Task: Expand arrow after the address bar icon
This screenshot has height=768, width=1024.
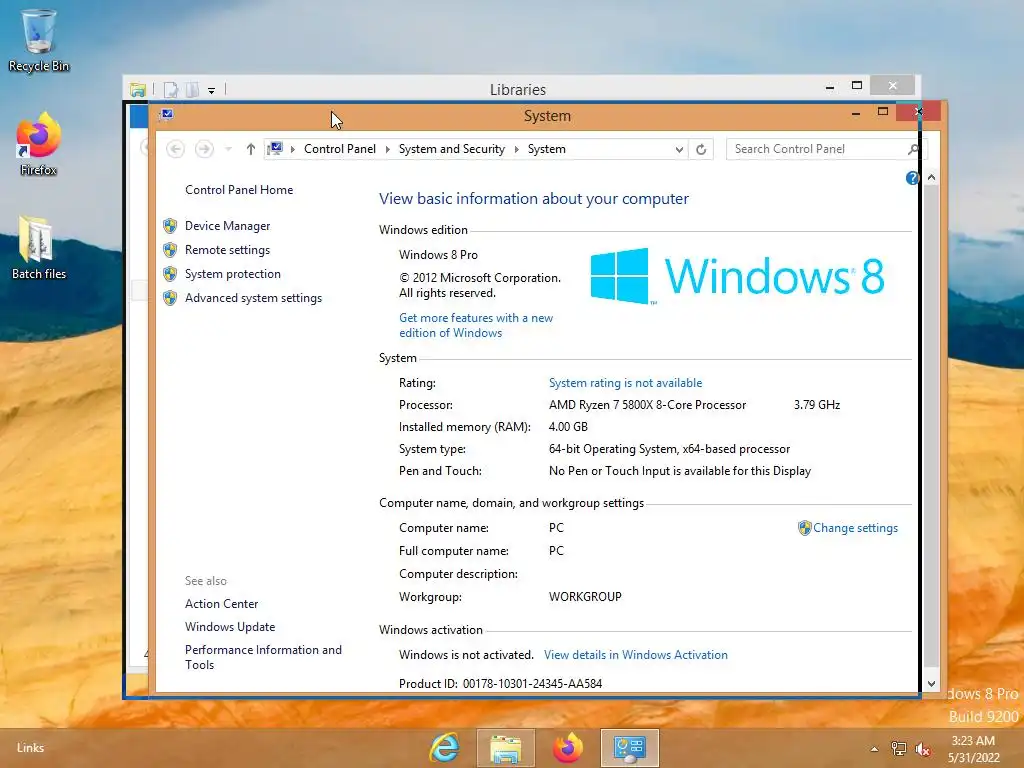Action: point(293,150)
